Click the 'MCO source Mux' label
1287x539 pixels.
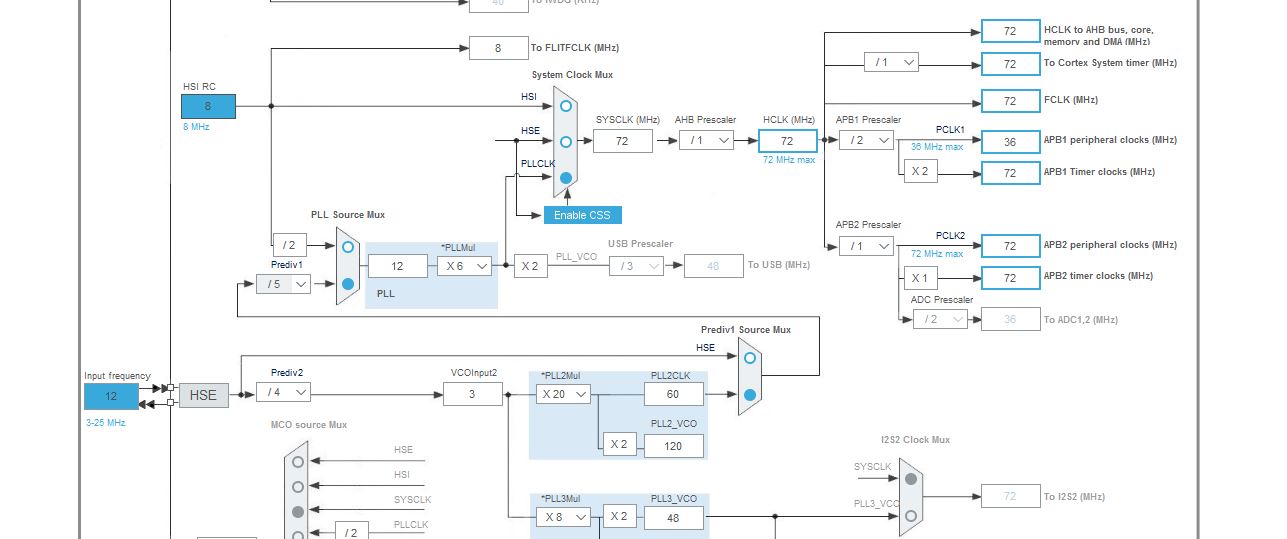[x=309, y=425]
